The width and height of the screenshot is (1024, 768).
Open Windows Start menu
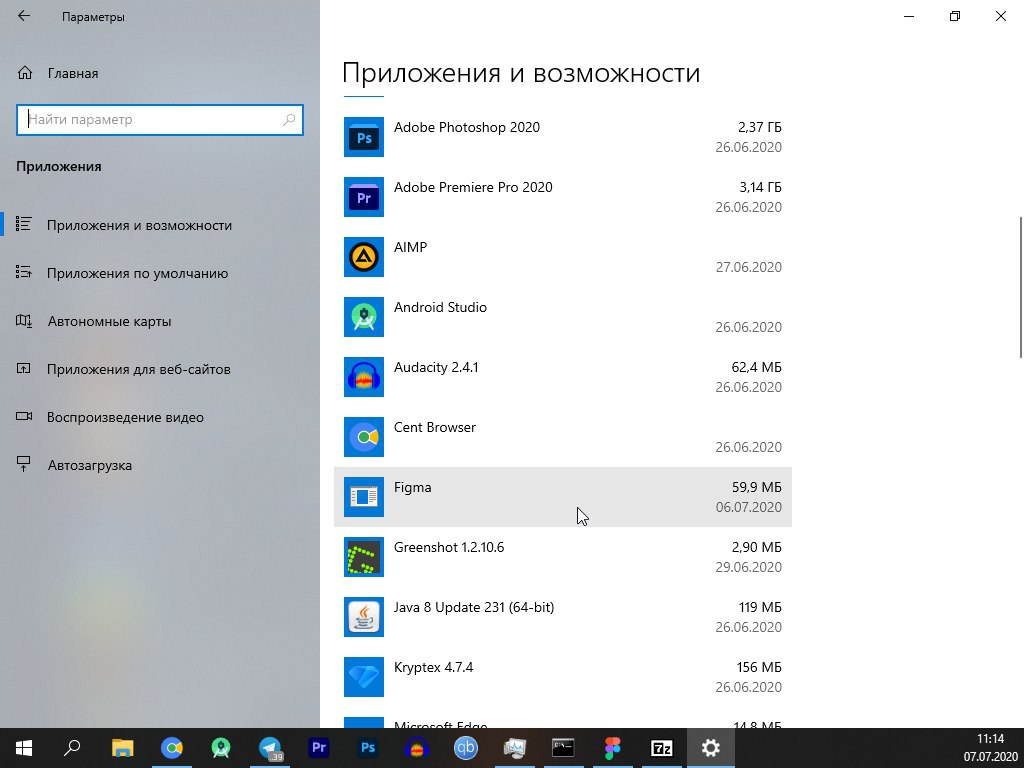(x=24, y=748)
